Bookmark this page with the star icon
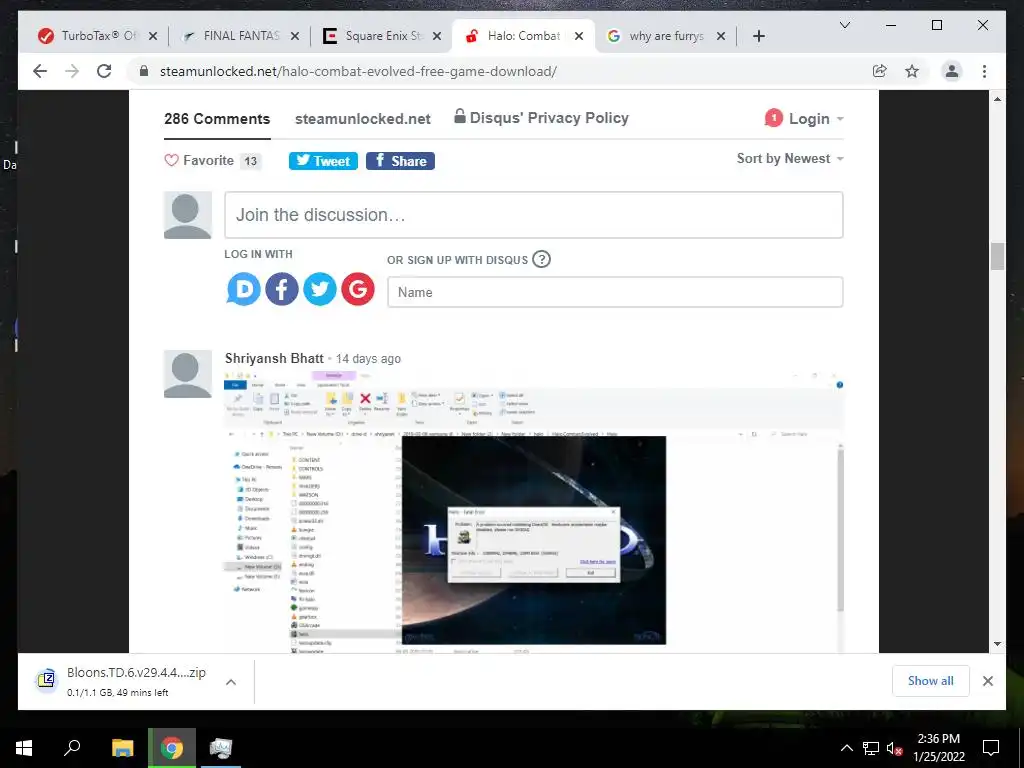The height and width of the screenshot is (768, 1024). pyautogui.click(x=912, y=71)
